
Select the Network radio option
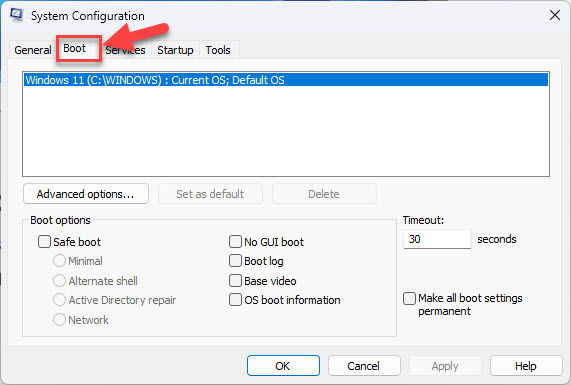(59, 320)
